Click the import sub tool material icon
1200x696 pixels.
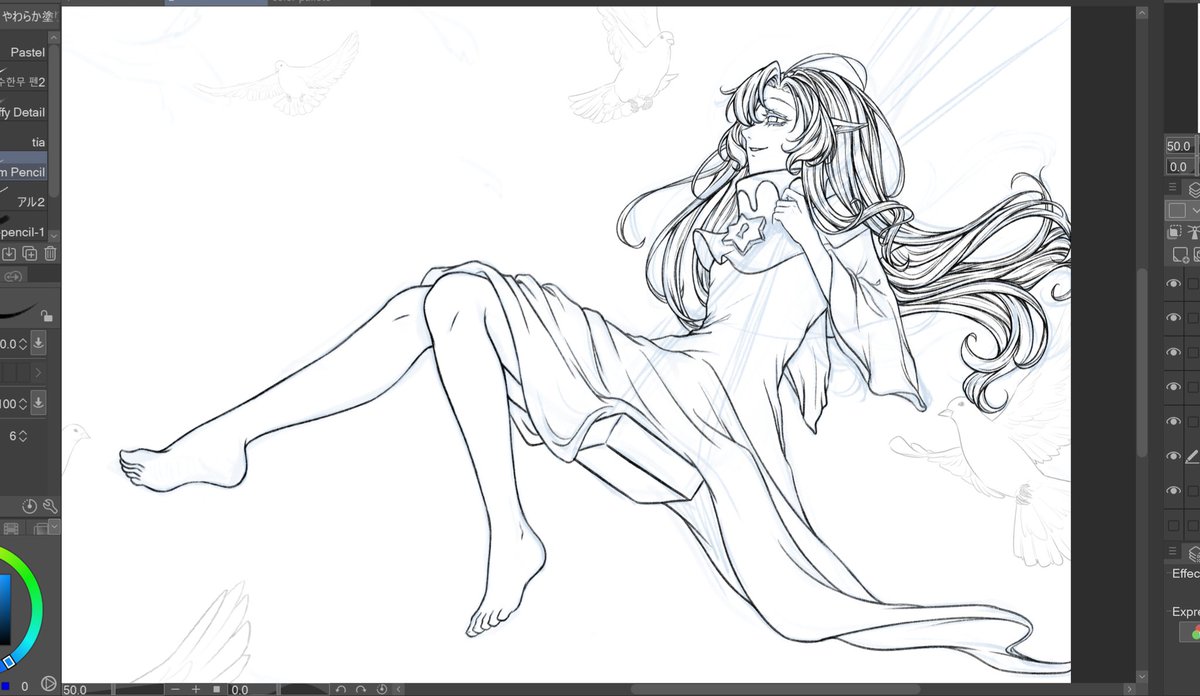(x=9, y=254)
